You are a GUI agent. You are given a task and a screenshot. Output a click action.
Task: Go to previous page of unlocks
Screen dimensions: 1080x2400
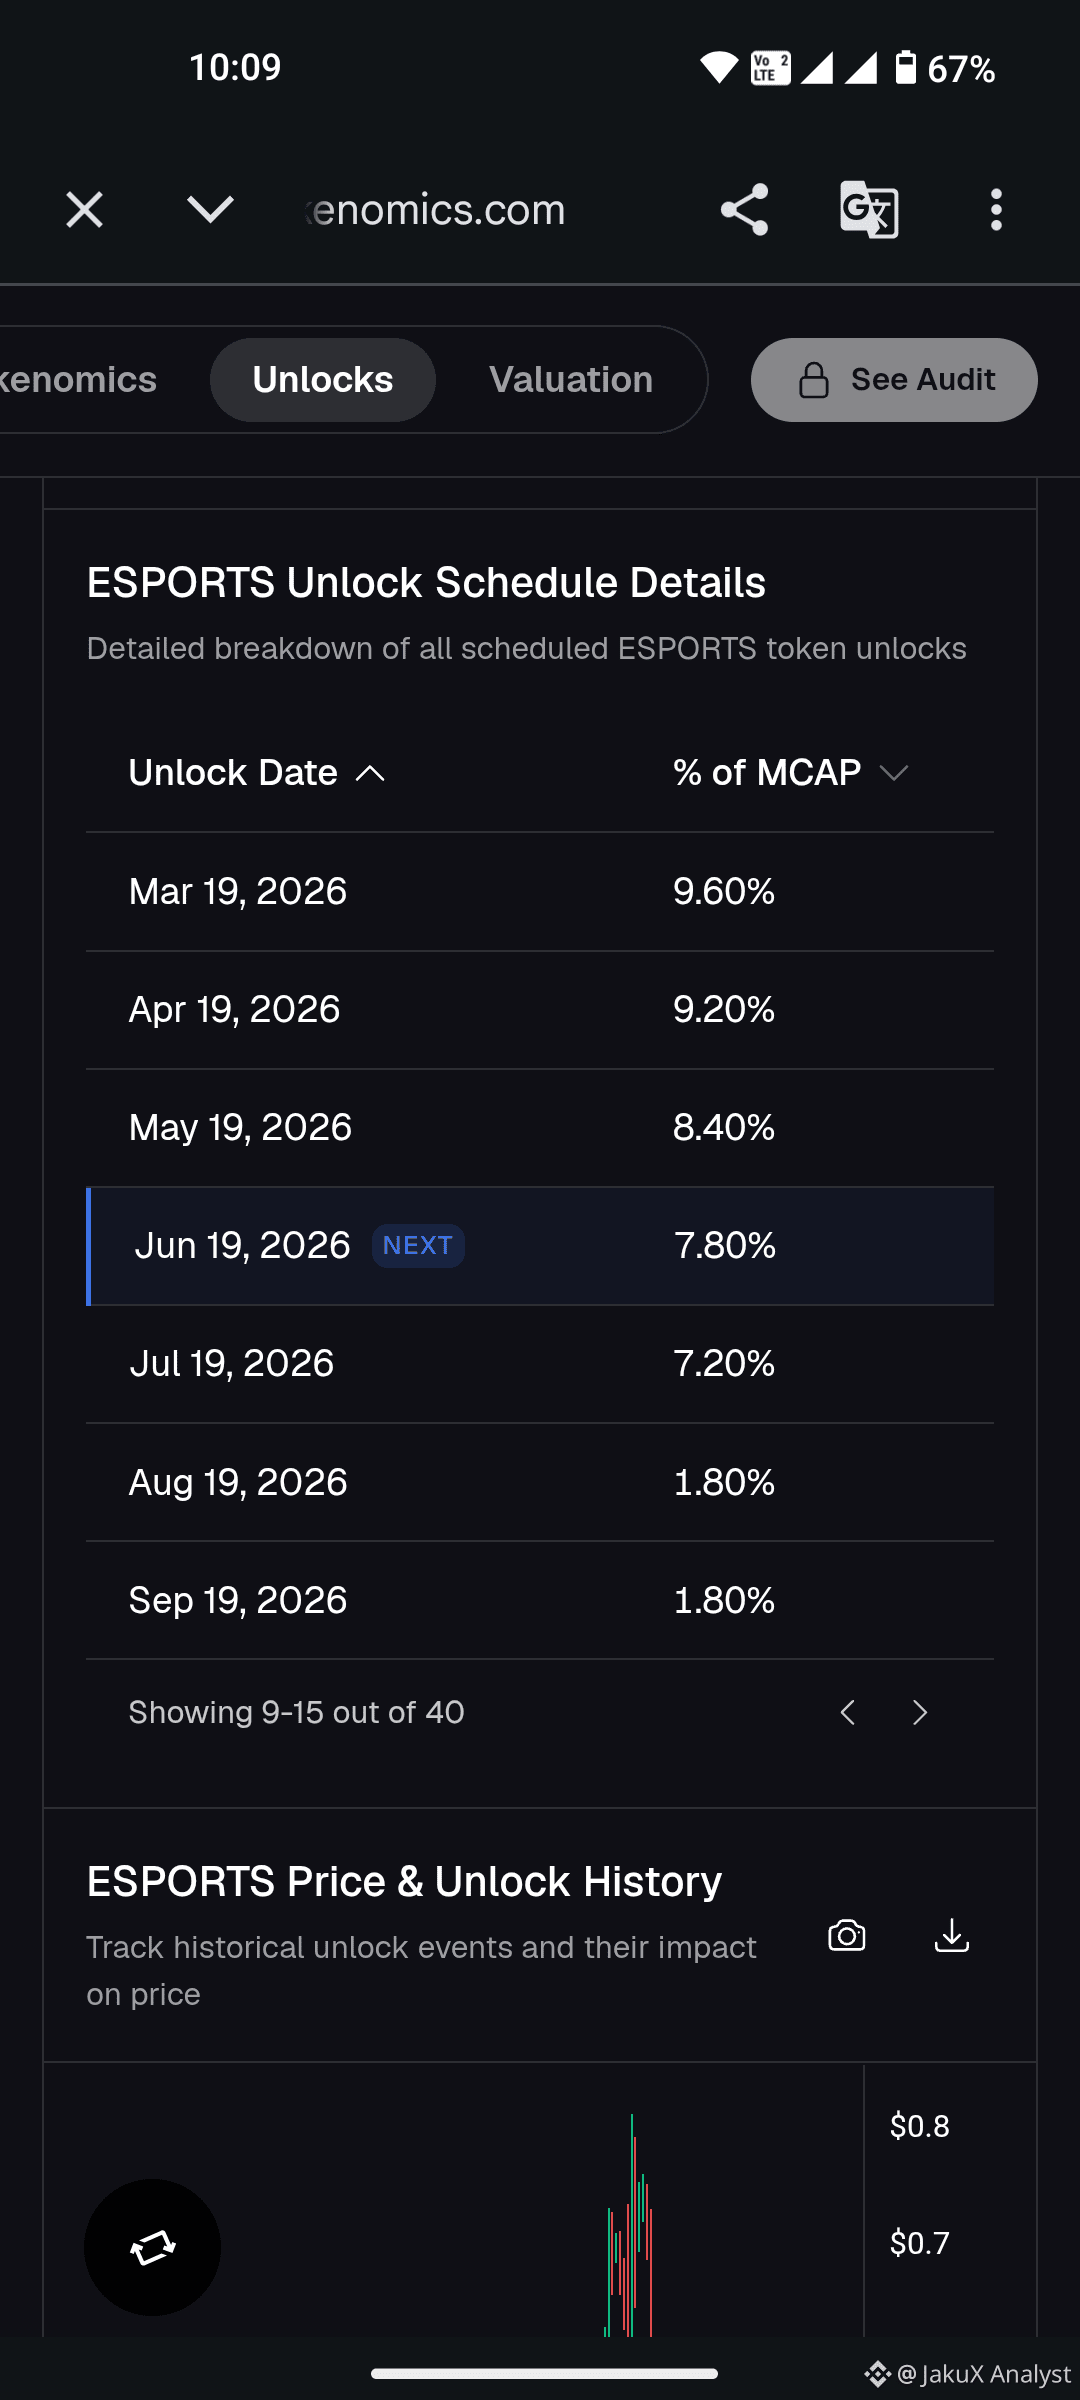click(x=847, y=1713)
